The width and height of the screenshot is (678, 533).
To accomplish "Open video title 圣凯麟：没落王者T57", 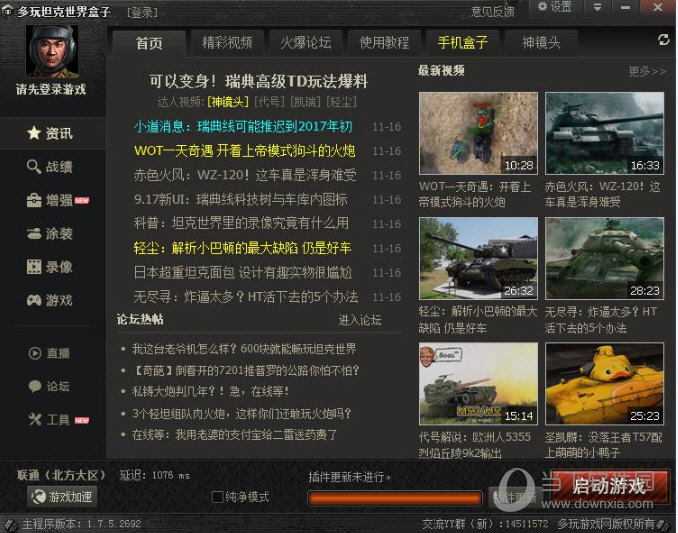I will (x=603, y=445).
